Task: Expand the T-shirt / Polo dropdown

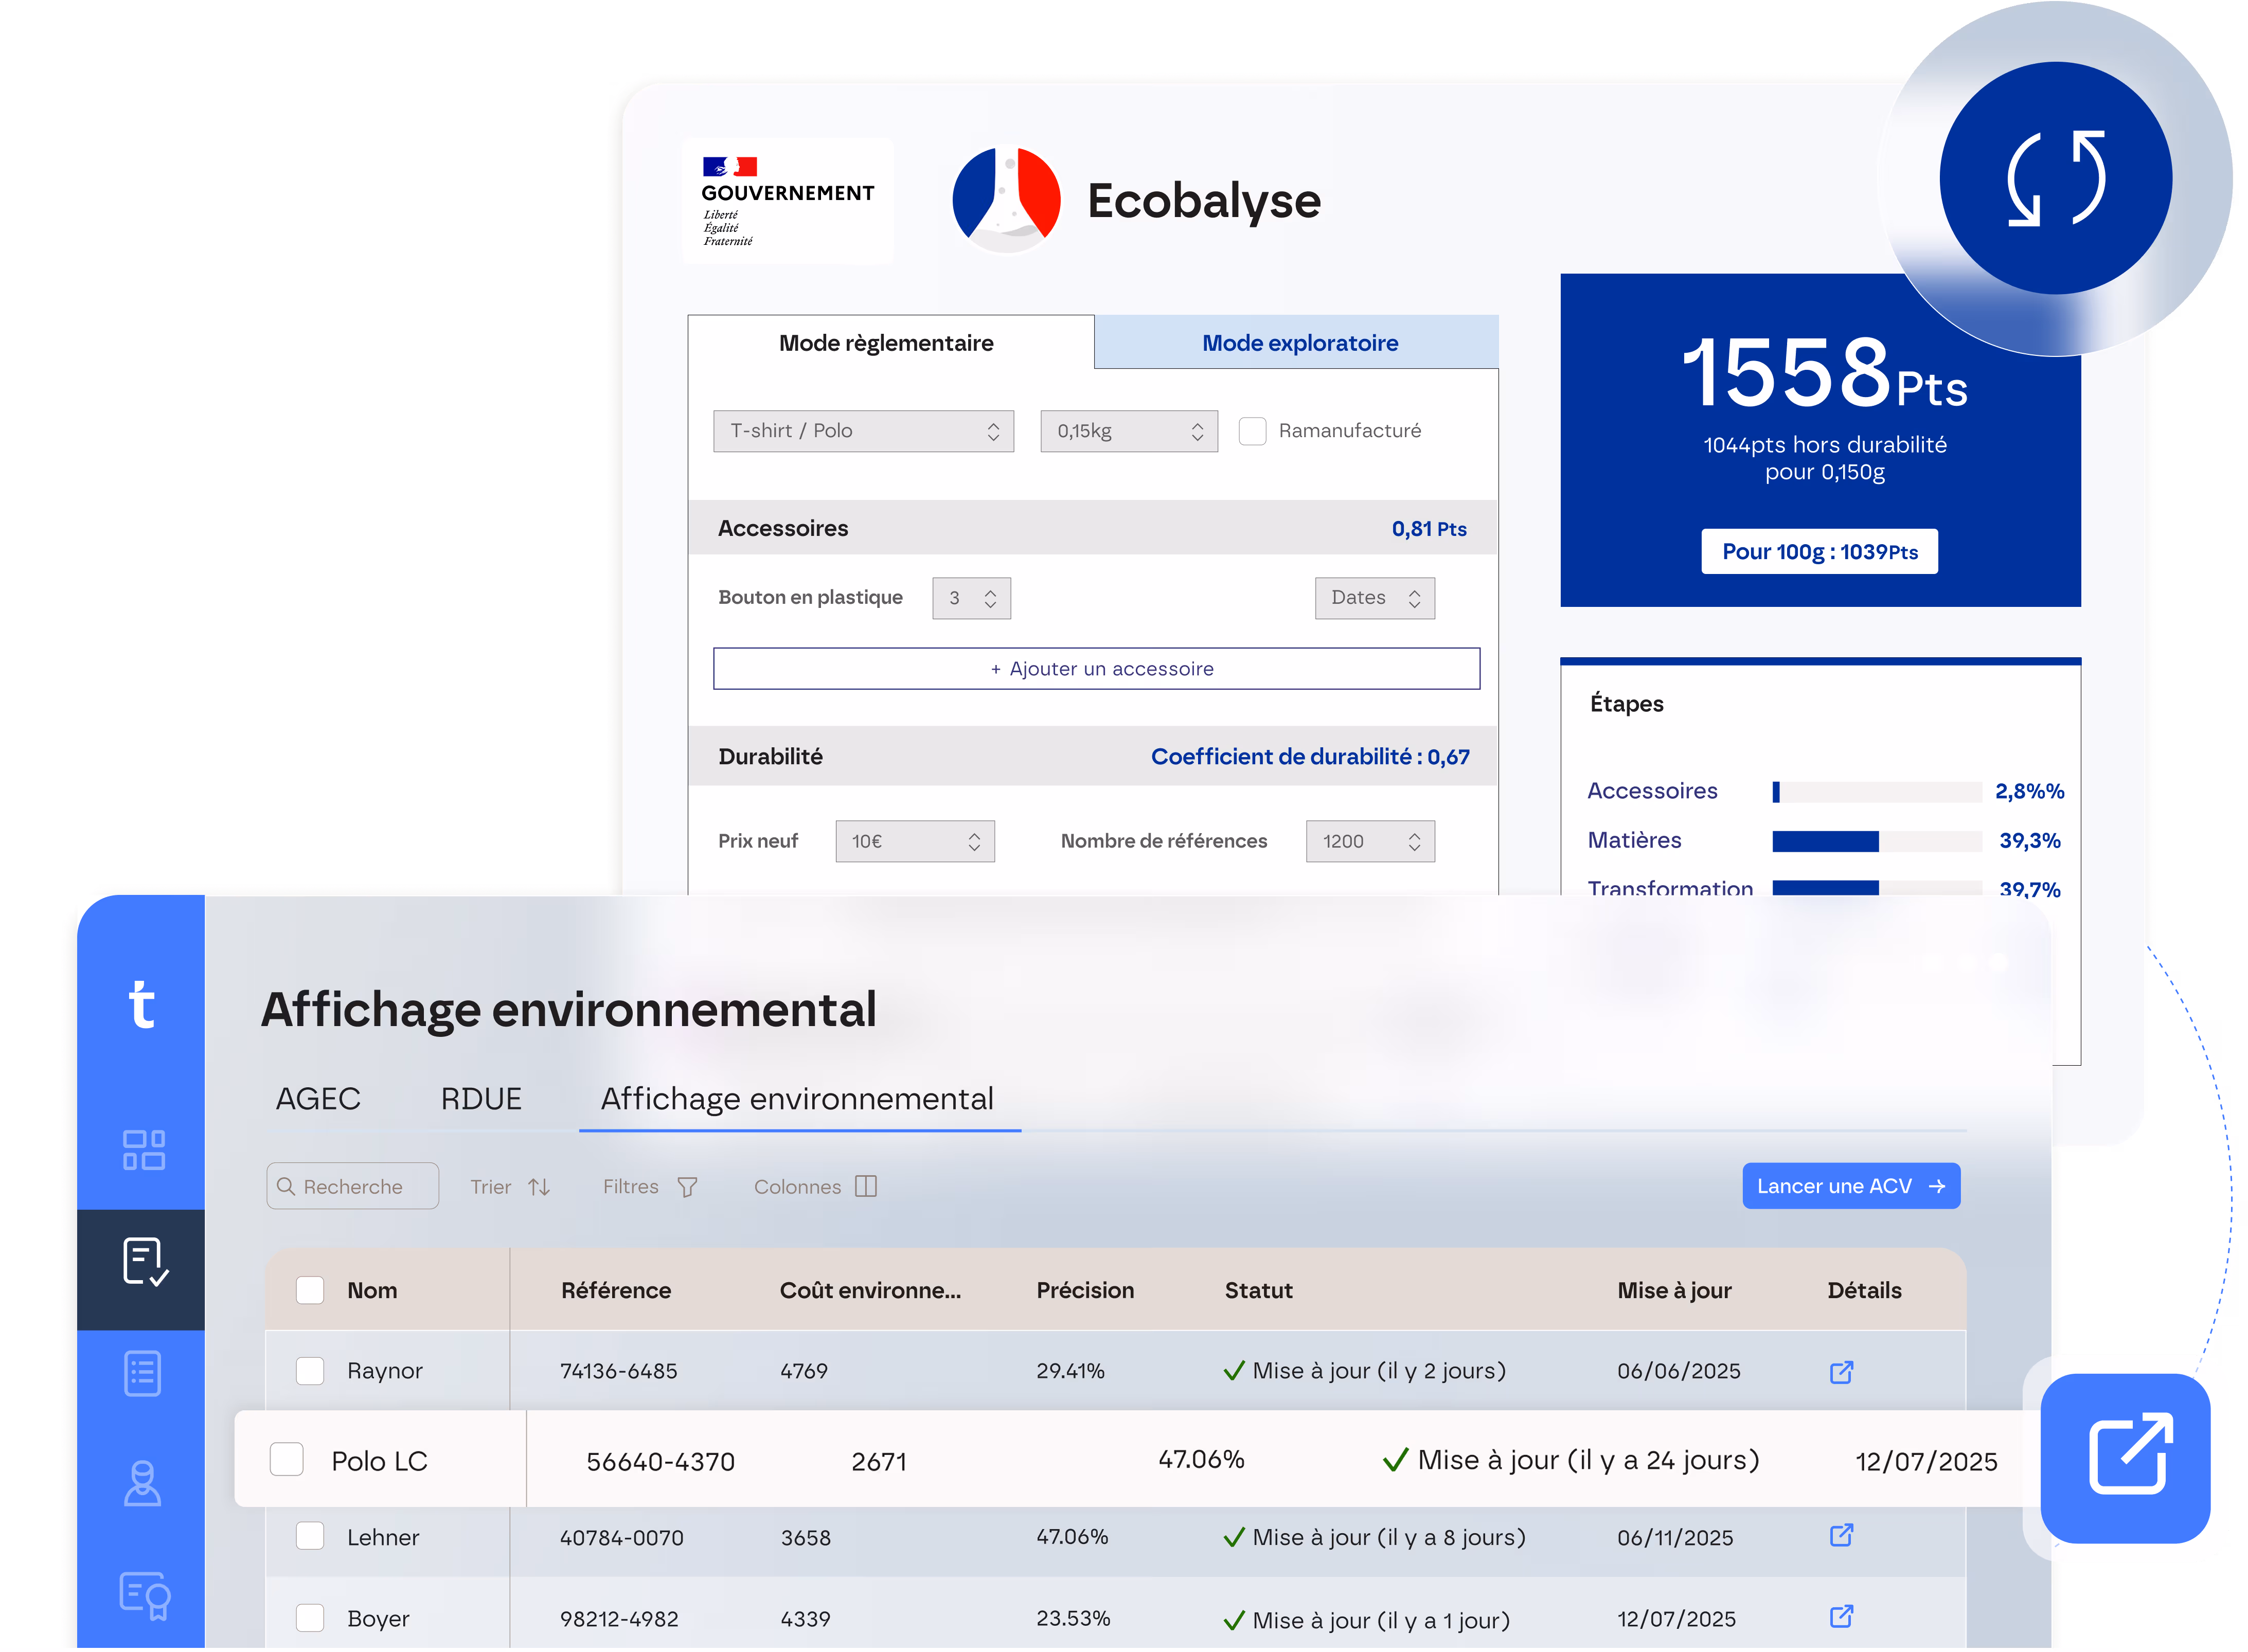Action: click(x=863, y=431)
